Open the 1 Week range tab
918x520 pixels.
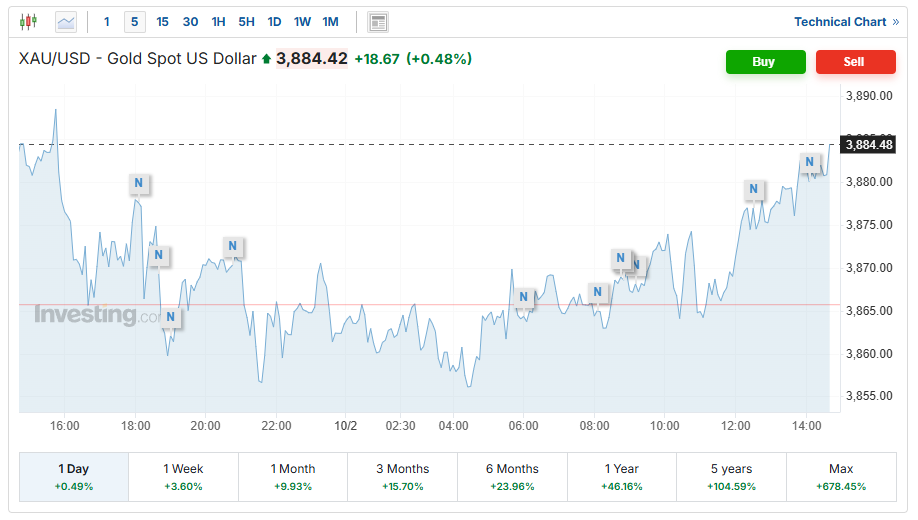click(183, 476)
